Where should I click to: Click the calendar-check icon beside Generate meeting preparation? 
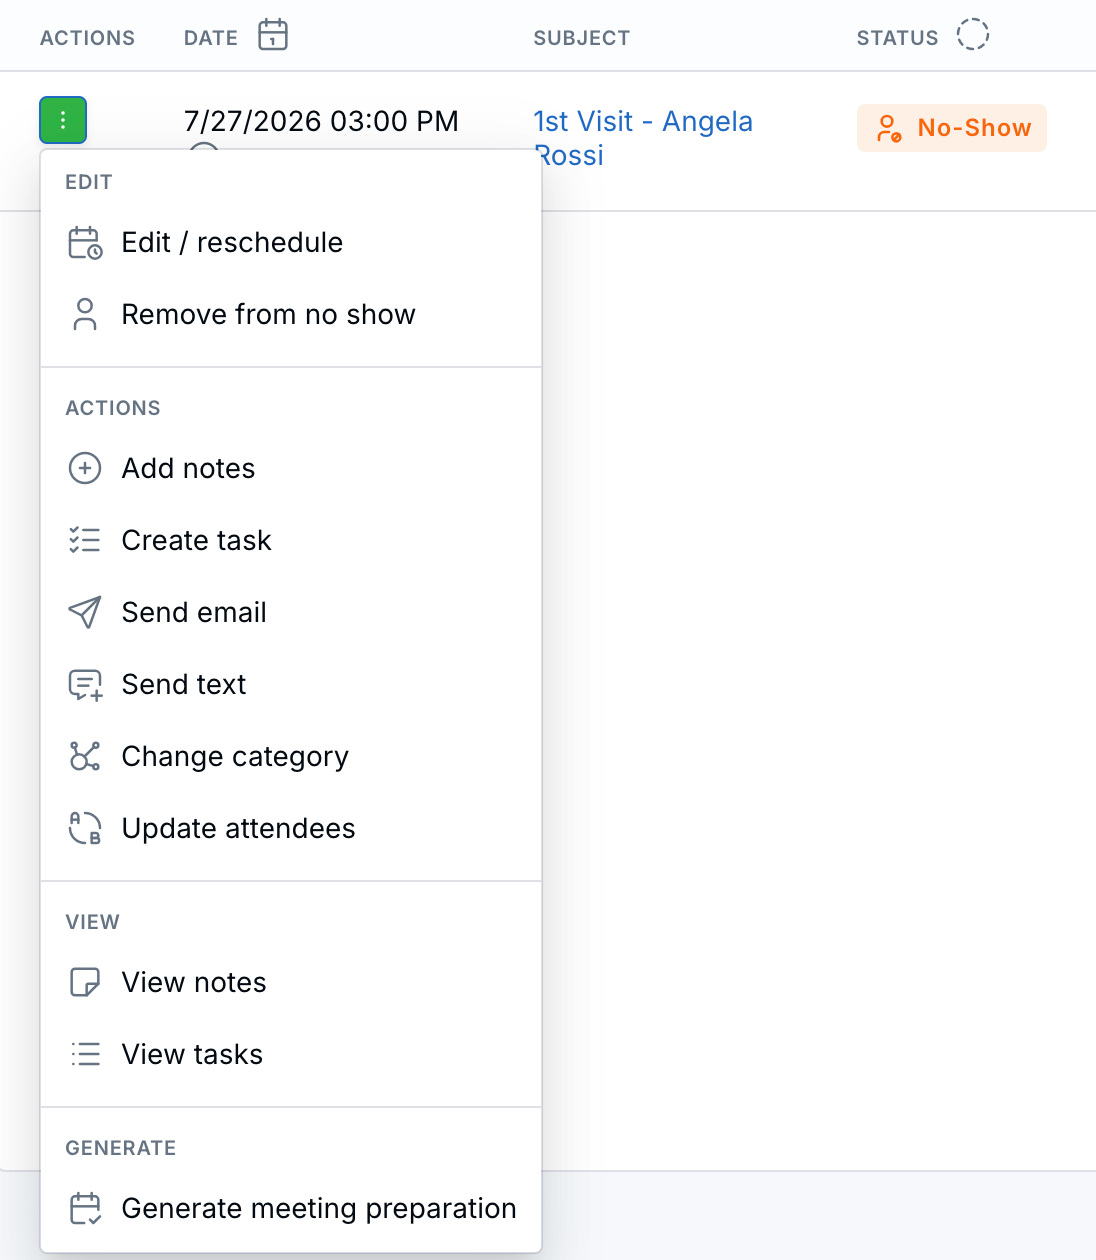[85, 1208]
